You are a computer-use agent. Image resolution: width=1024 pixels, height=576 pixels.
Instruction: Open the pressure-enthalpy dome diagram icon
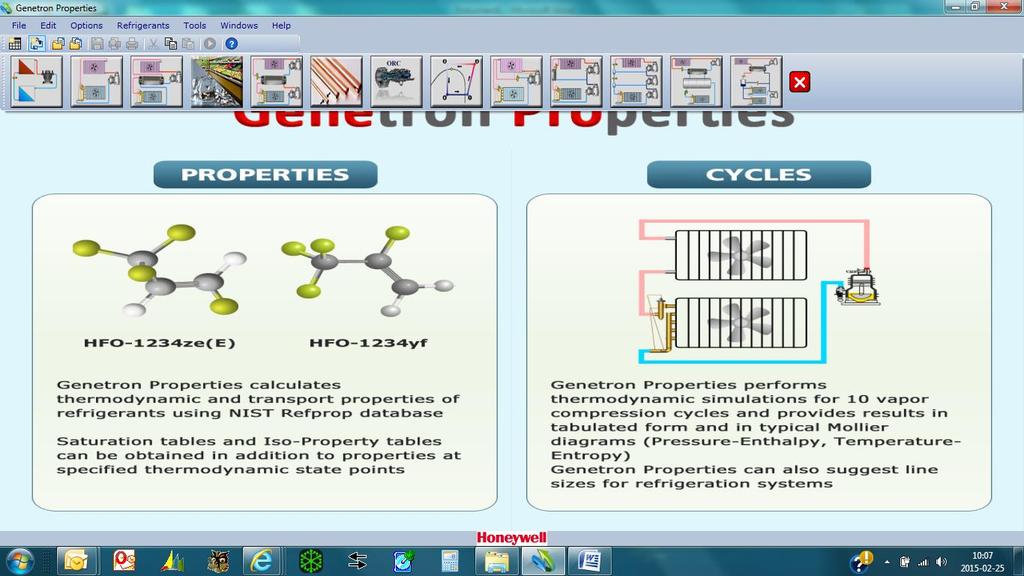456,82
